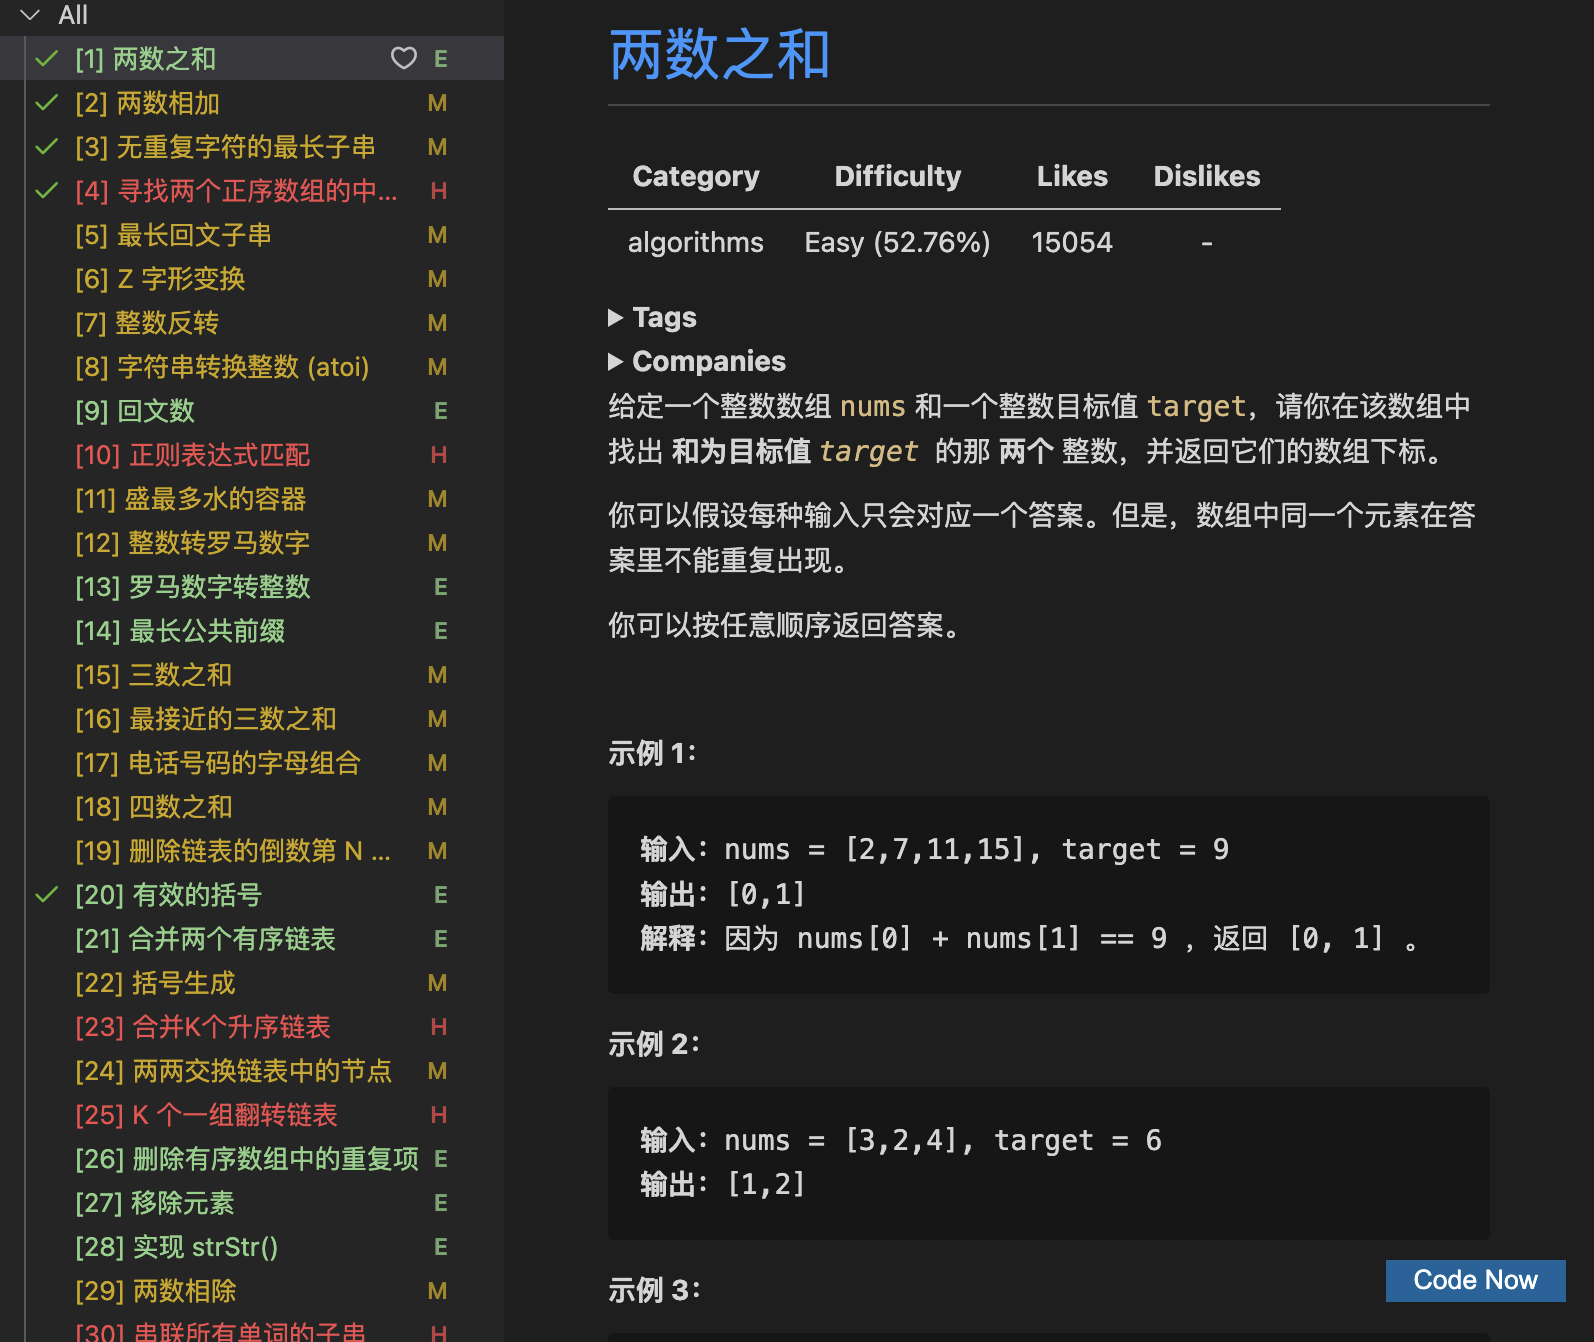The height and width of the screenshot is (1342, 1594).
Task: Open problem [26] 删除有序数组中的重复项
Action: pos(246,1159)
